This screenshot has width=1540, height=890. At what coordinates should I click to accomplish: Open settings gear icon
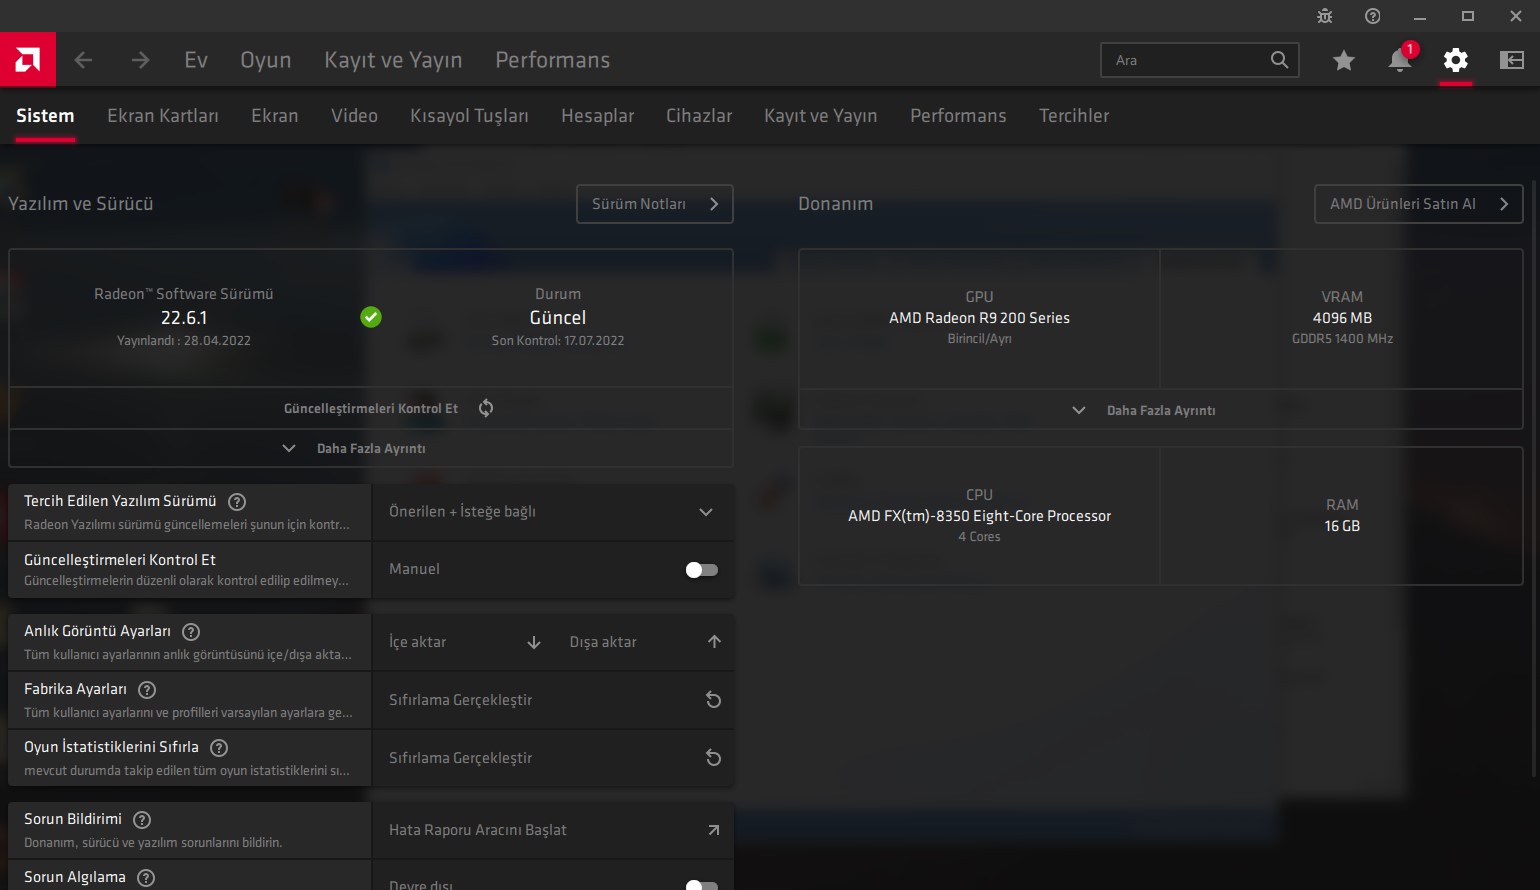[1456, 60]
